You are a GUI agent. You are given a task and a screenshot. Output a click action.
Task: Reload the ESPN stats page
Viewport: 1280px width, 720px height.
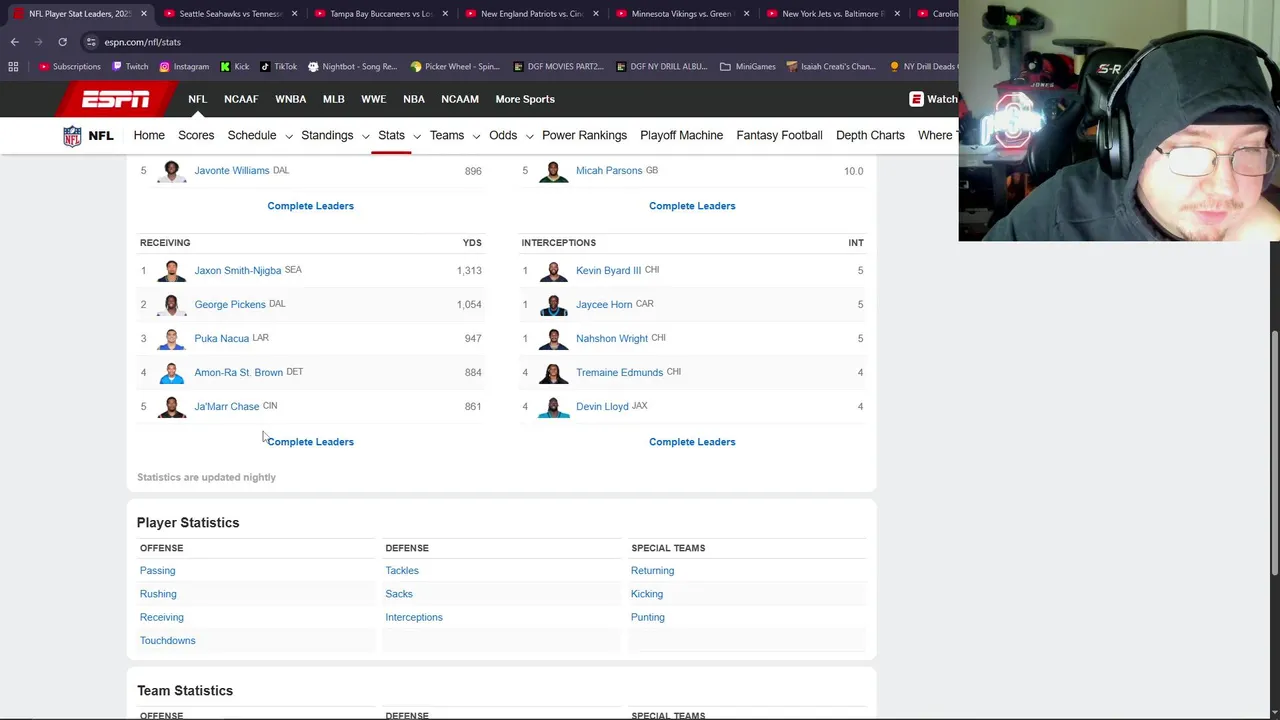[x=62, y=42]
